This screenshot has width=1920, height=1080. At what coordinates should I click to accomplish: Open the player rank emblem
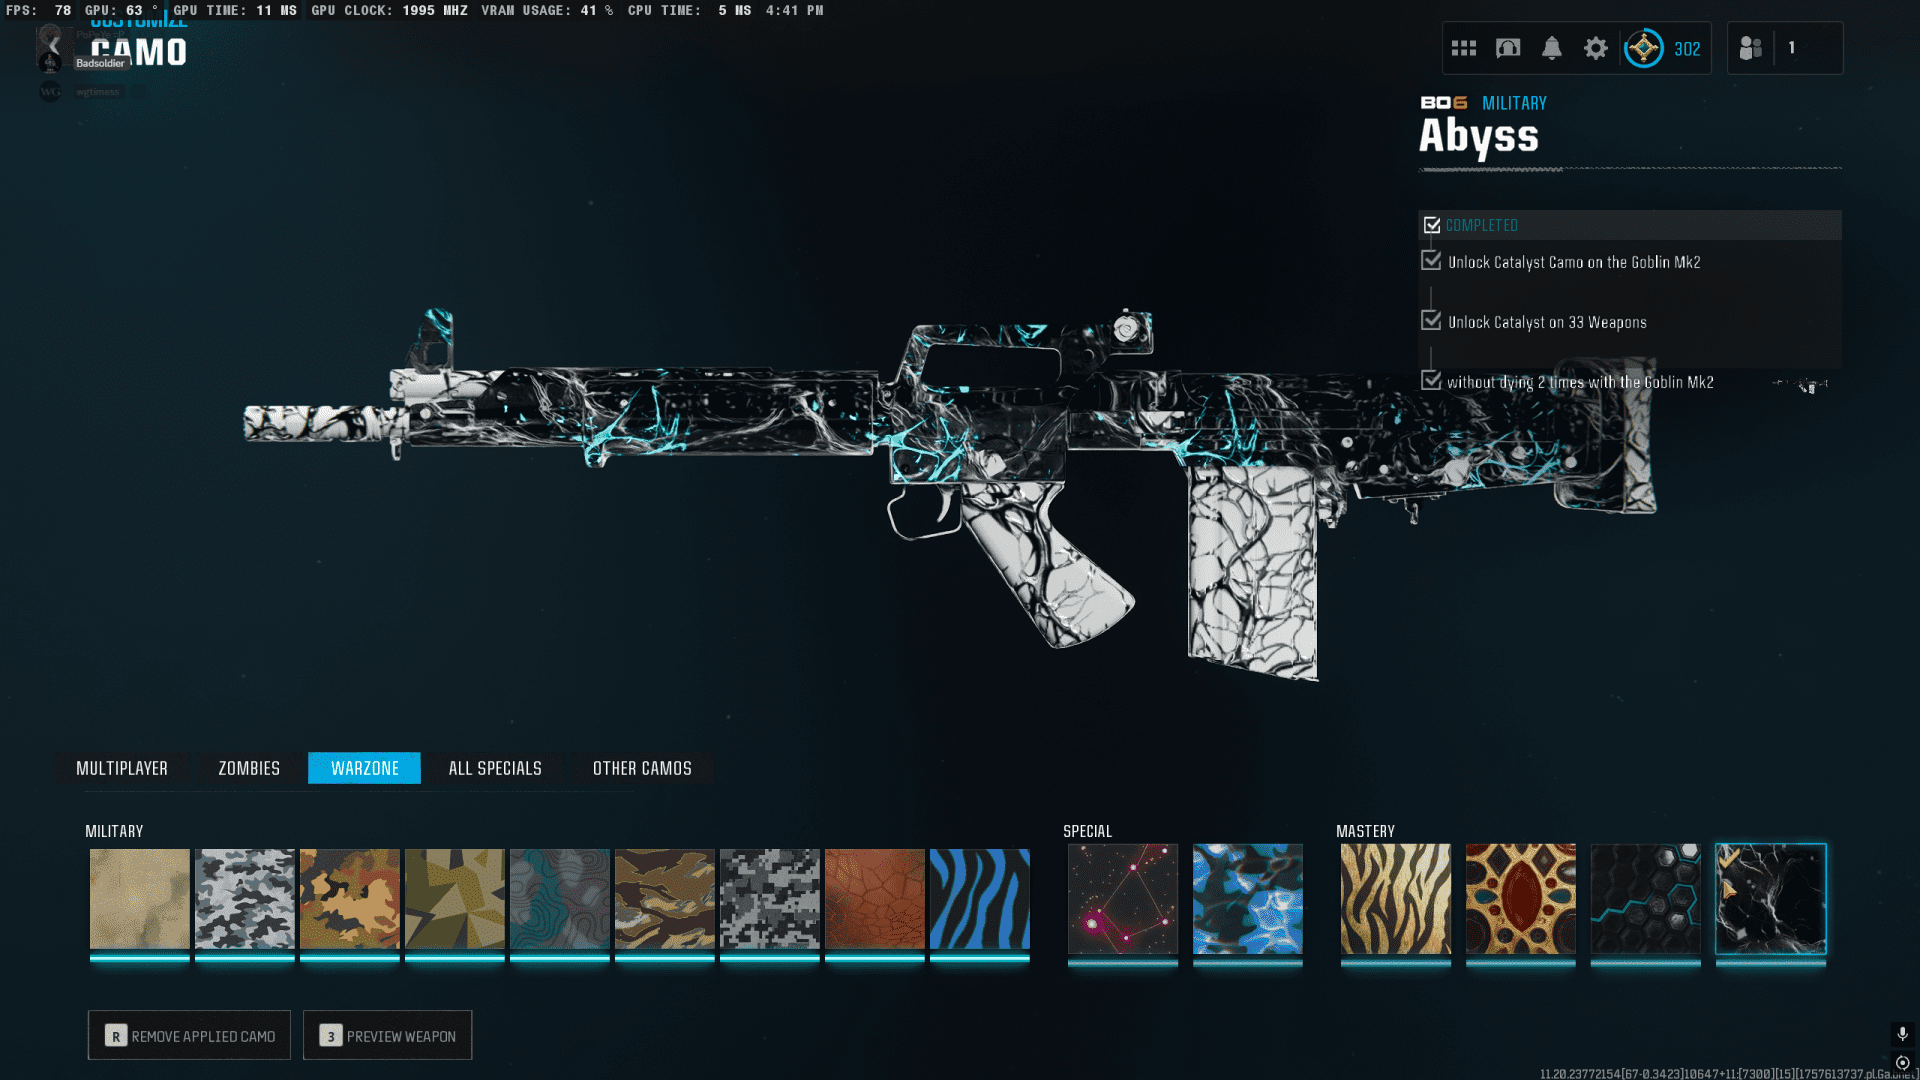(x=1643, y=48)
